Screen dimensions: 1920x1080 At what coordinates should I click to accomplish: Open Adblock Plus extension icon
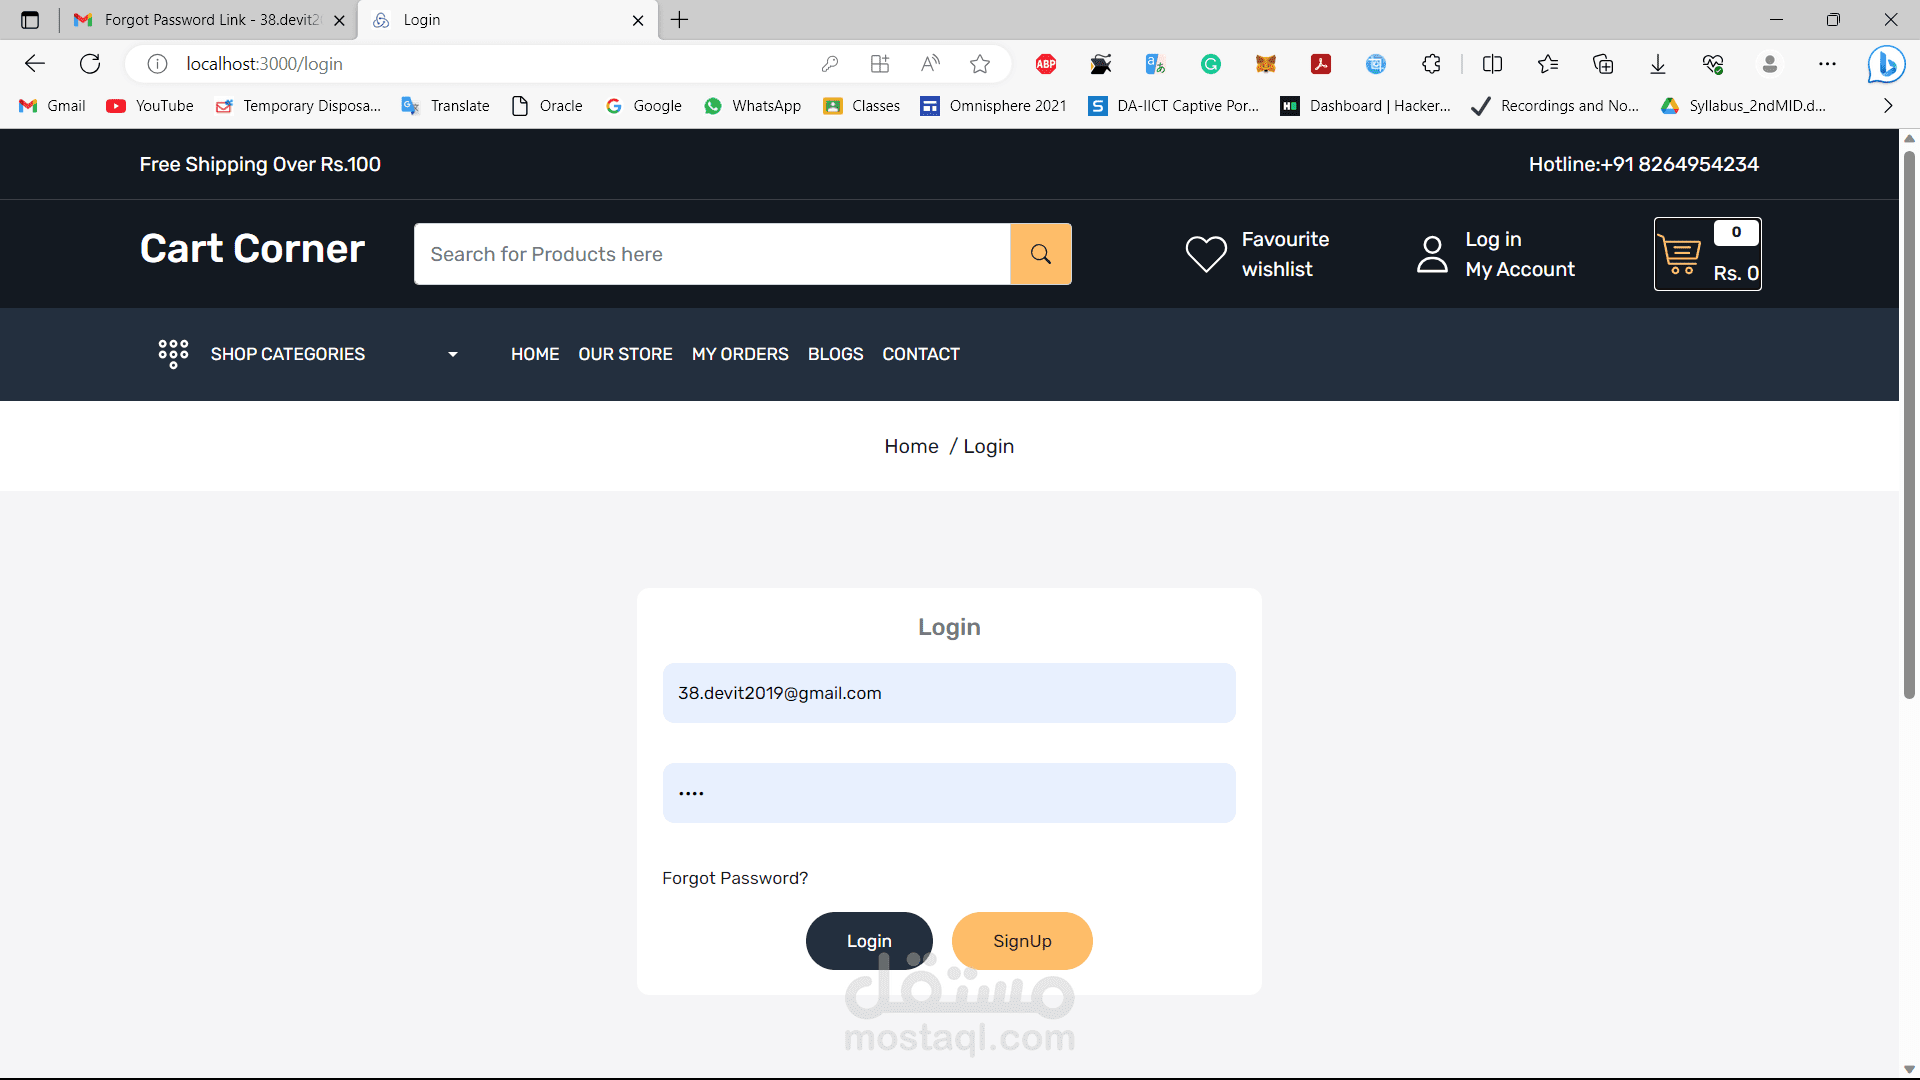tap(1046, 64)
